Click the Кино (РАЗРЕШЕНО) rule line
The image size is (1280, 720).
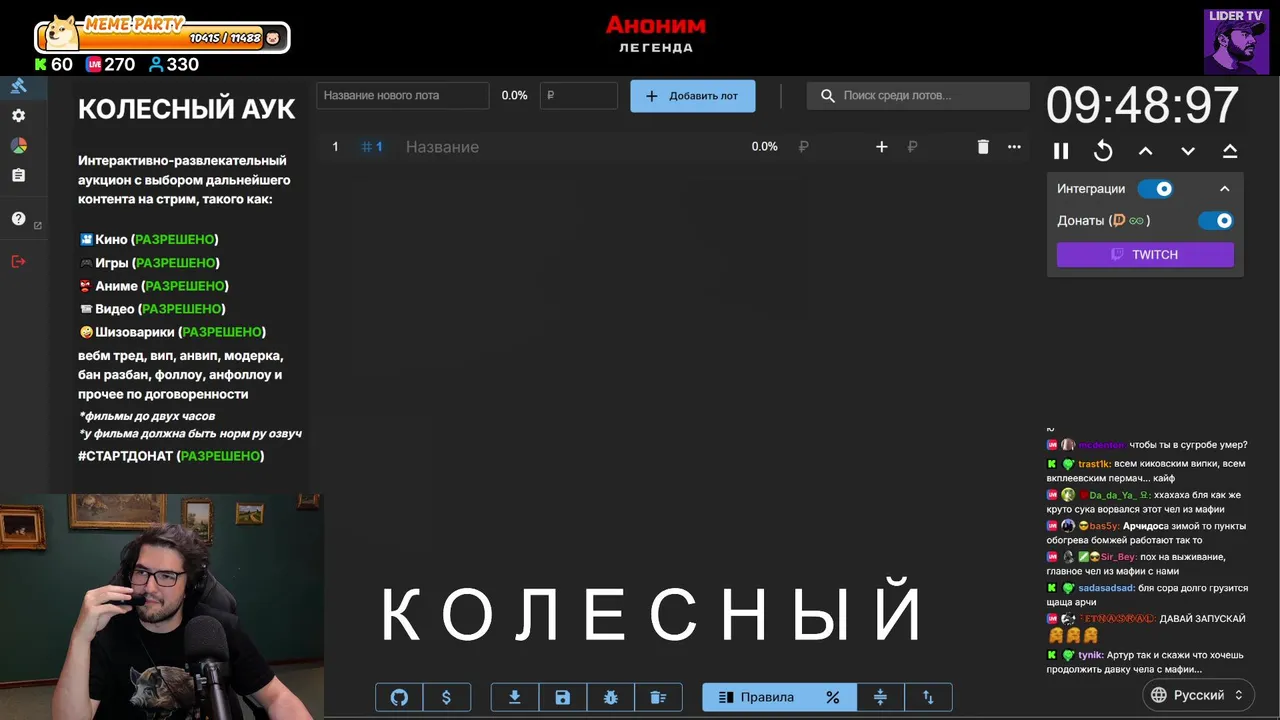tap(148, 240)
